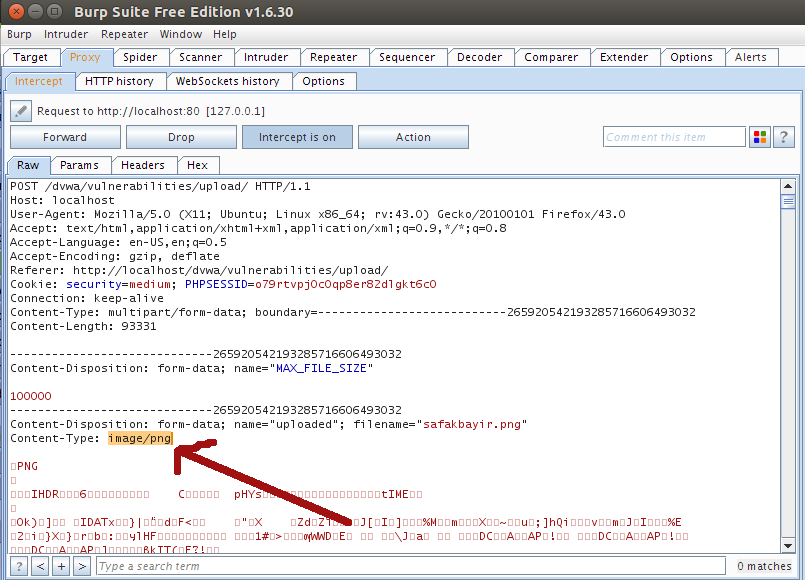Click the highlighted image/png content type
Image resolution: width=805 pixels, height=580 pixels.
pyautogui.click(x=140, y=438)
